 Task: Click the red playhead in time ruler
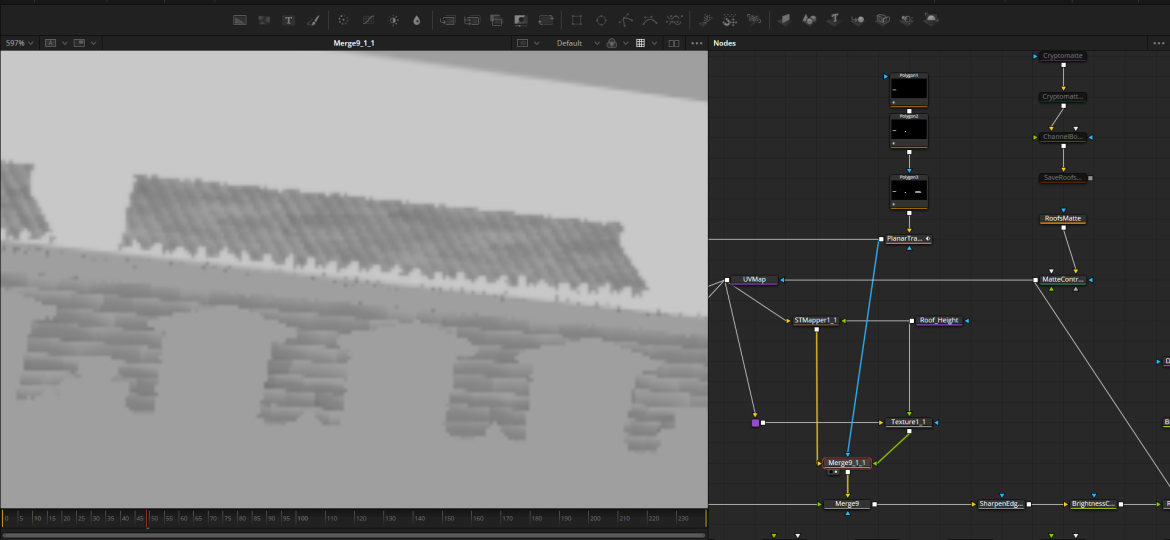pos(148,518)
